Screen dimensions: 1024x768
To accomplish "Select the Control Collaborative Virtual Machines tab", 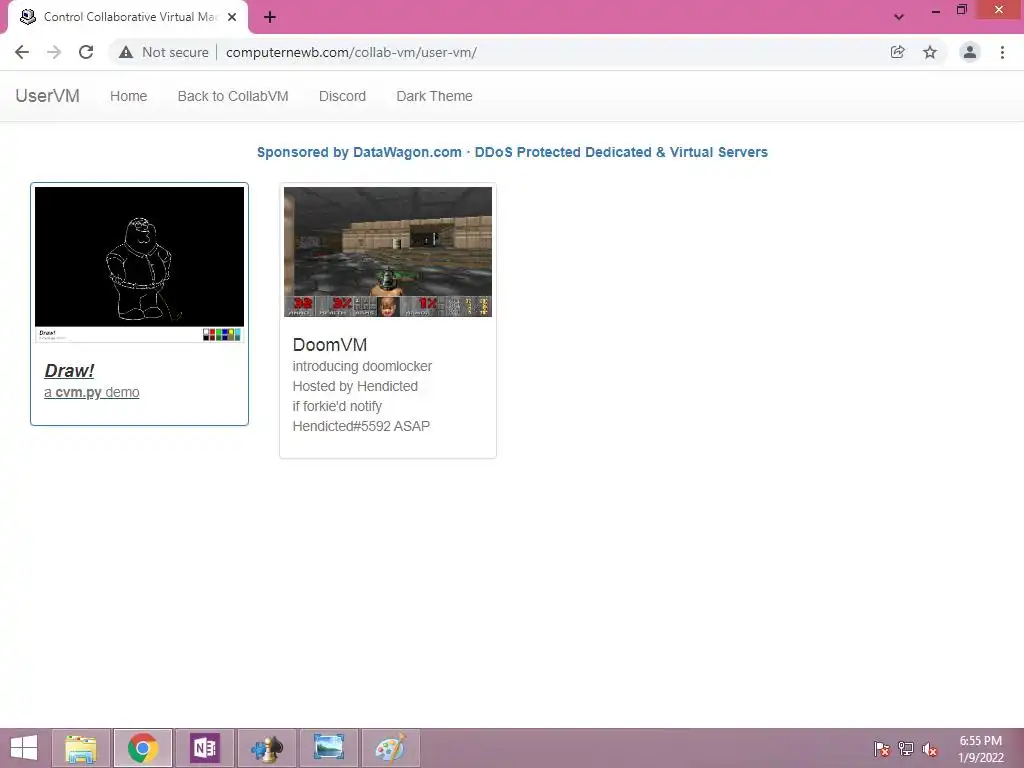I will 128,17.
